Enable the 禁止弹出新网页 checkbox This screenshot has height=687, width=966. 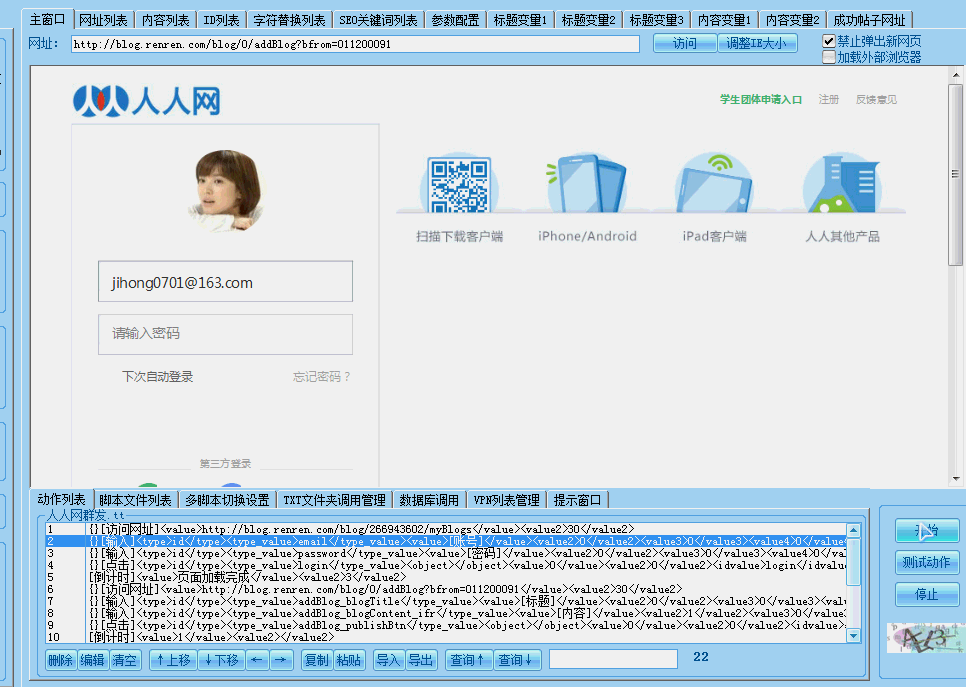pos(829,41)
